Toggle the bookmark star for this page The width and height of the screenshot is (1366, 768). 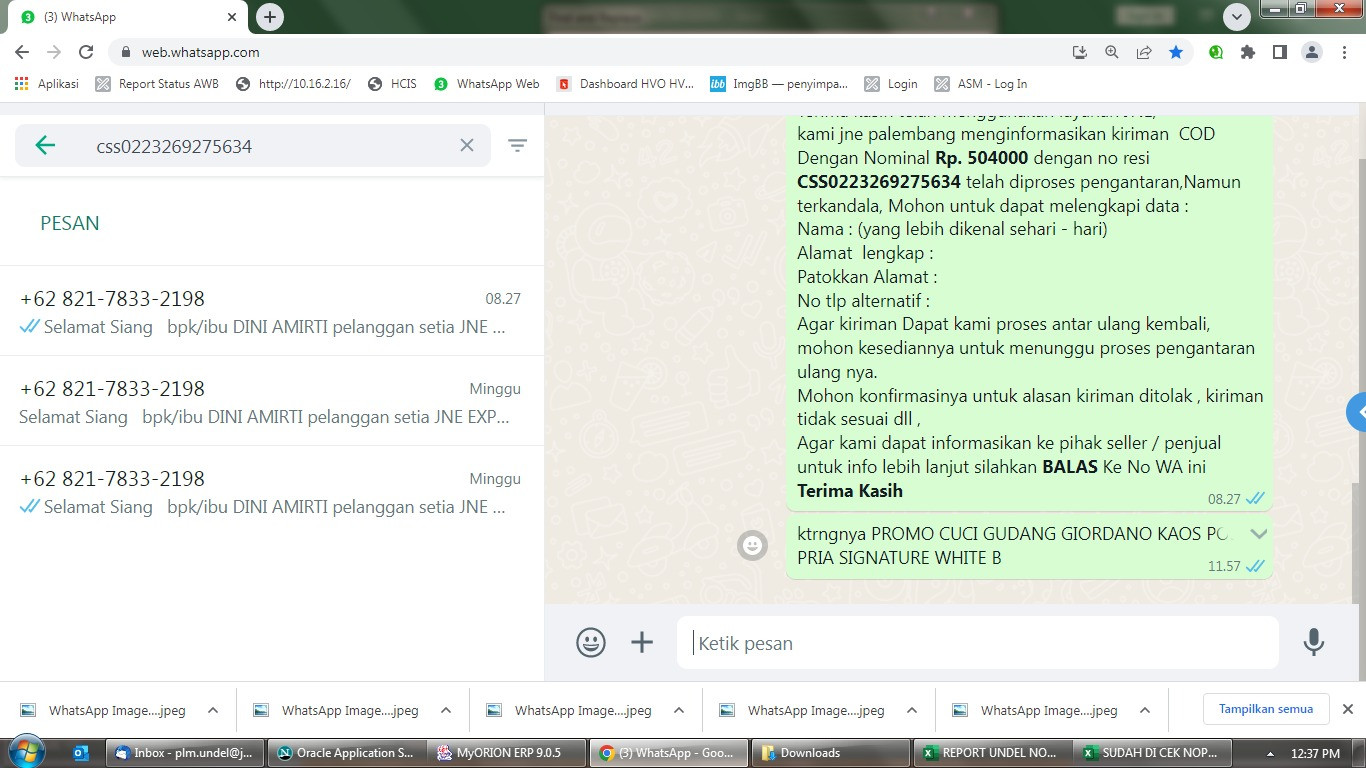click(x=1176, y=52)
